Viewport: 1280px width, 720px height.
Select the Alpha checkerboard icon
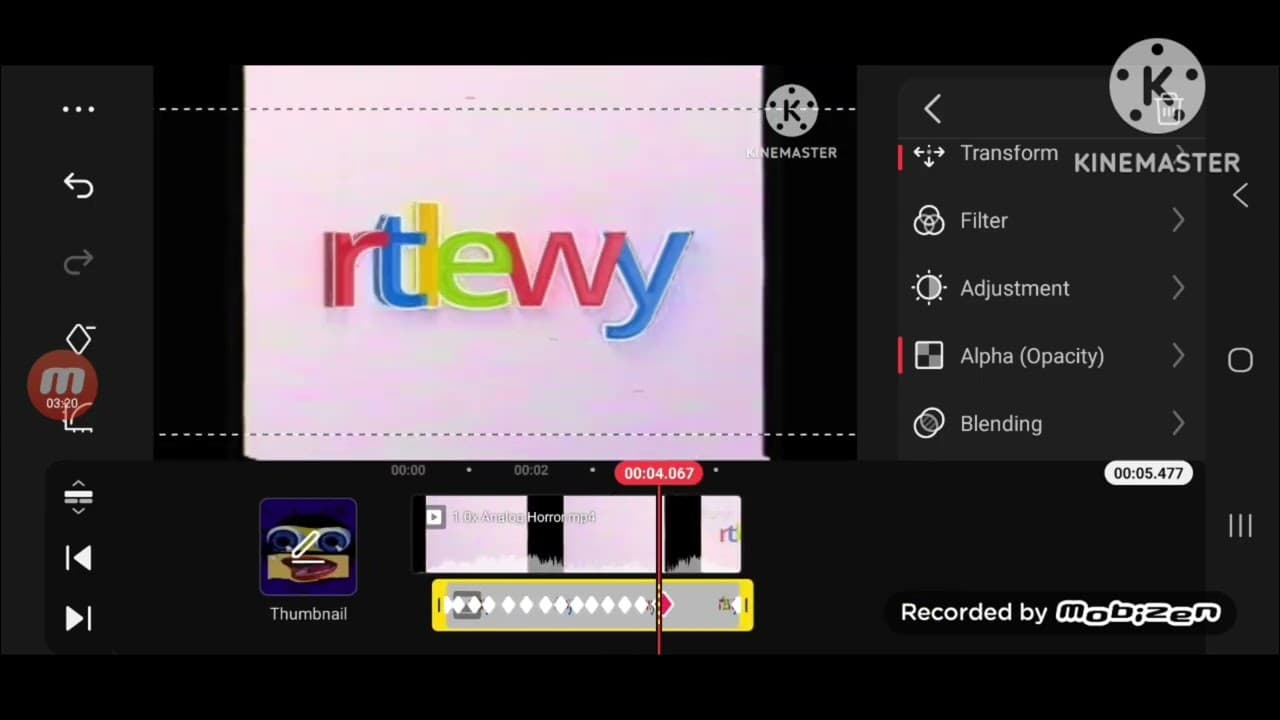pos(929,356)
